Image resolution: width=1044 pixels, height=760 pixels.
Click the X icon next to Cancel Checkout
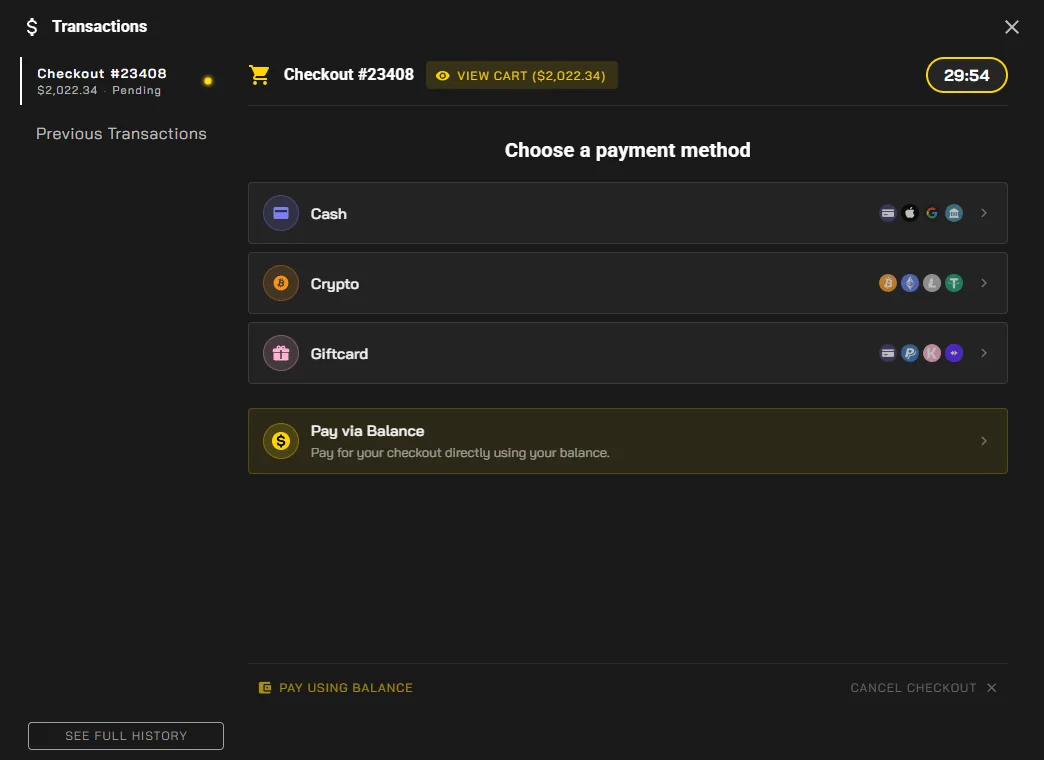click(x=991, y=688)
